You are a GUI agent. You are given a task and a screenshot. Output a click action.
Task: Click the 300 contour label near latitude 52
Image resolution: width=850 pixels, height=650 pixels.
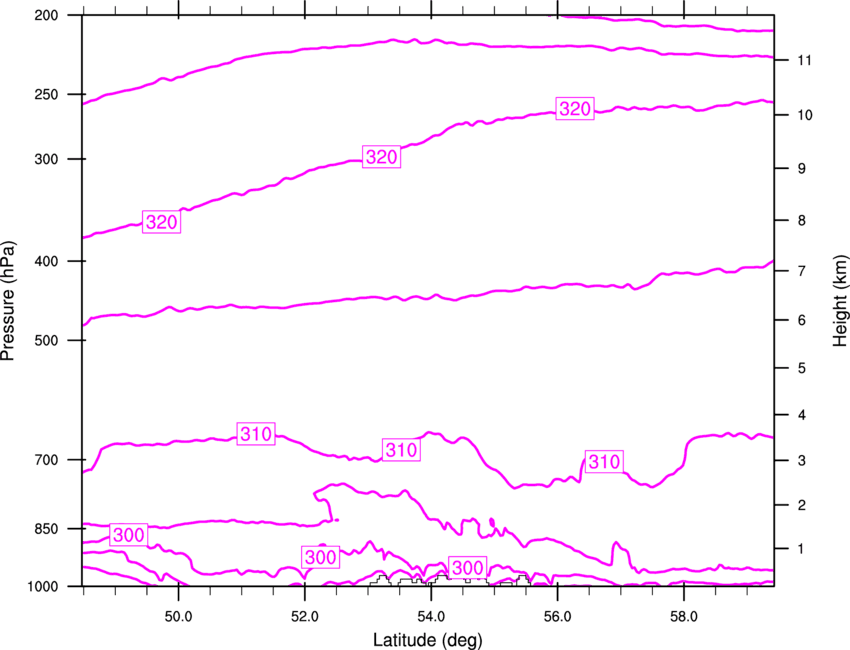[x=320, y=557]
